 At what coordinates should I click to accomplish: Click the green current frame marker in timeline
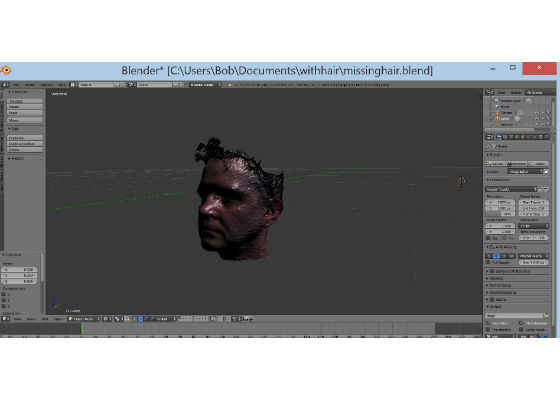pyautogui.click(x=82, y=329)
